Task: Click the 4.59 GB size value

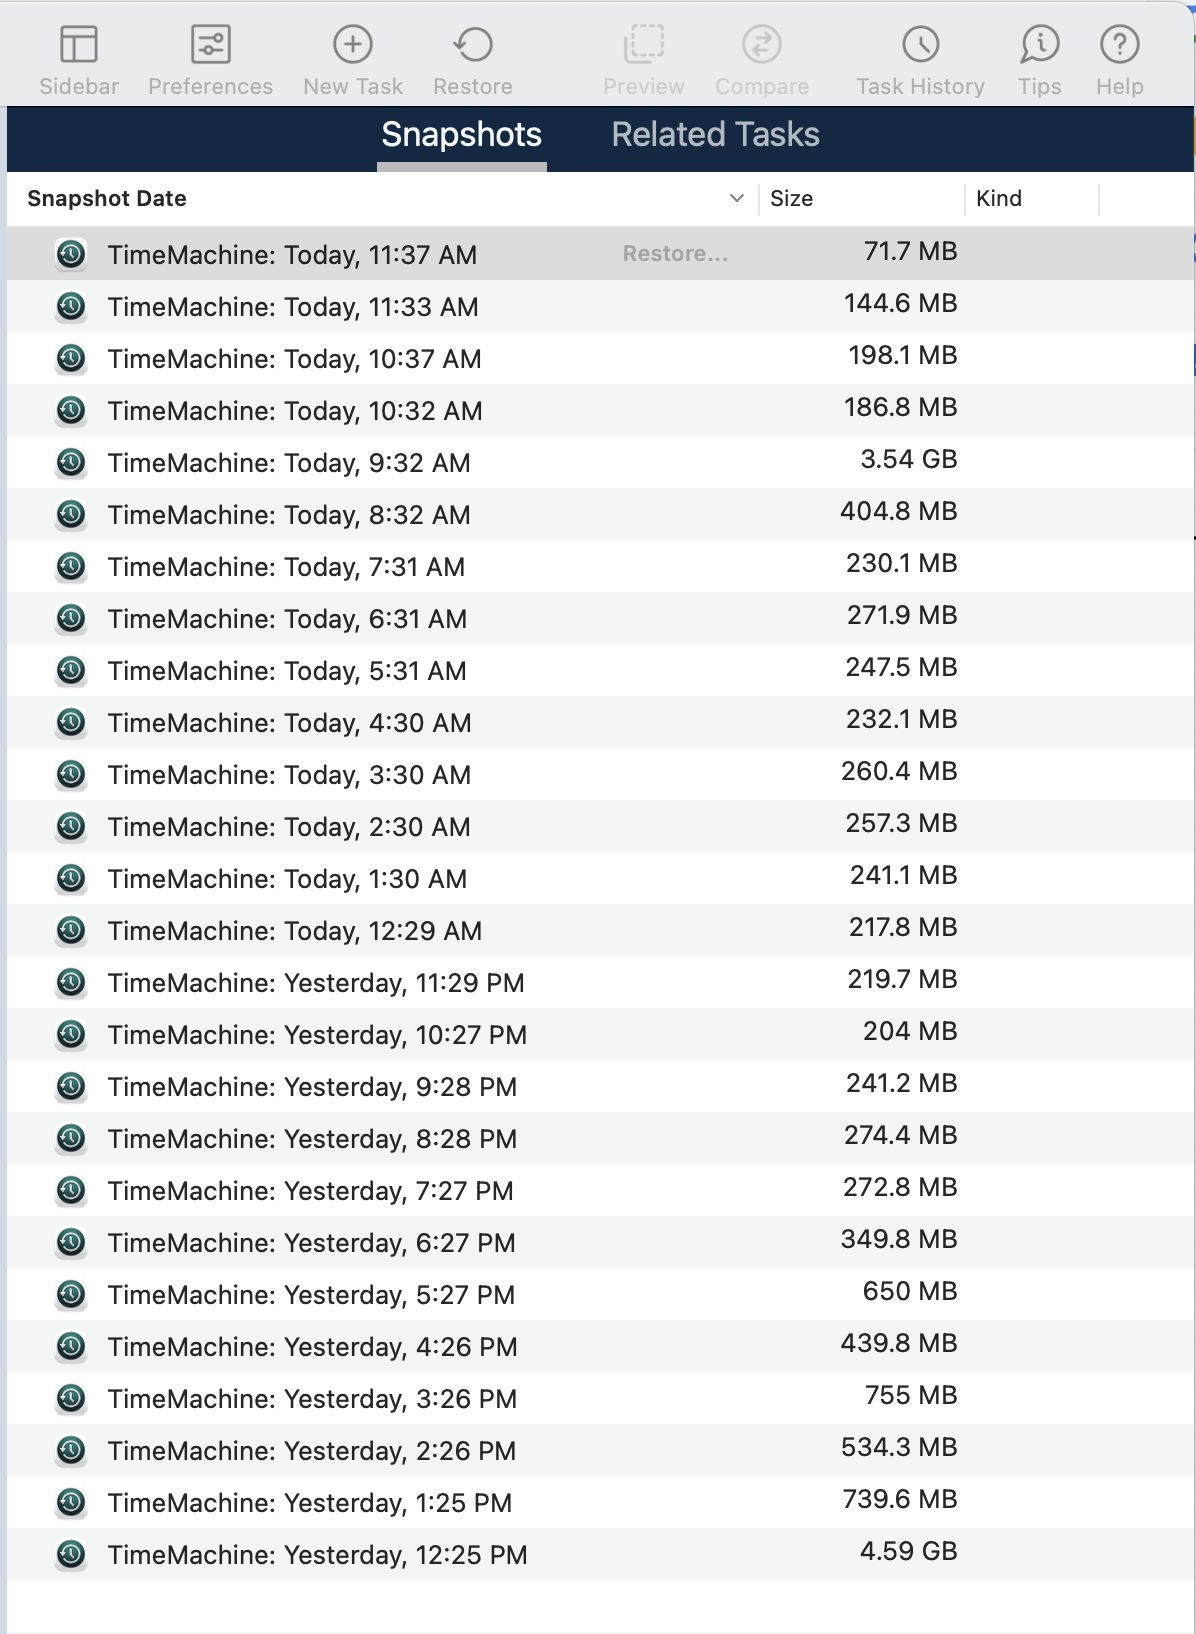Action: pyautogui.click(x=909, y=1551)
